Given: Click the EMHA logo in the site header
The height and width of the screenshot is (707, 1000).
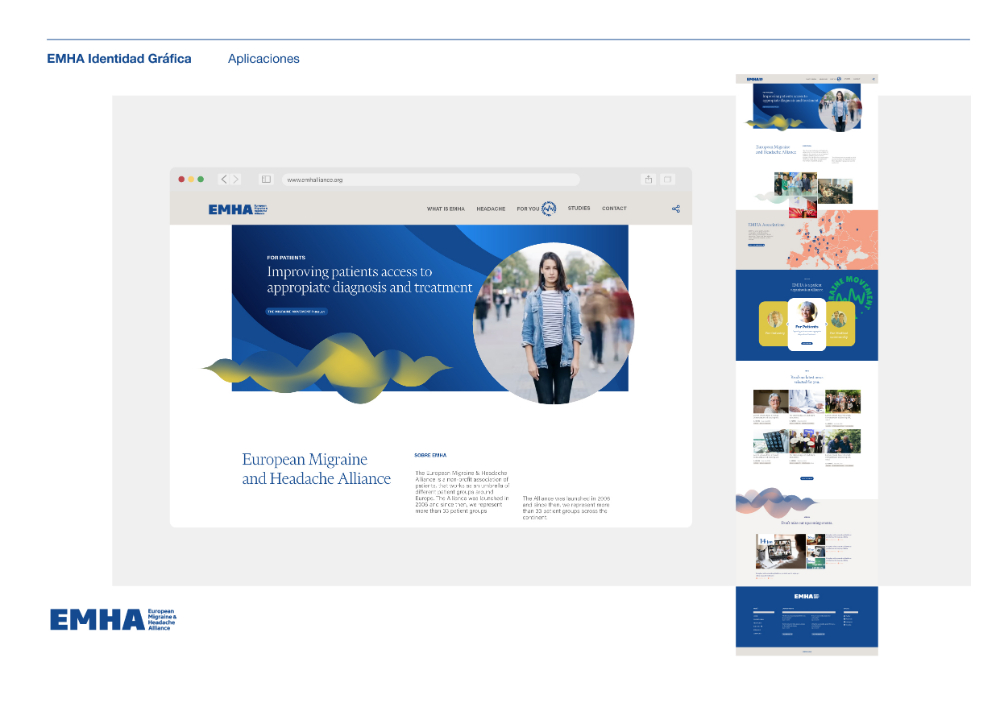Looking at the screenshot, I should click(238, 209).
